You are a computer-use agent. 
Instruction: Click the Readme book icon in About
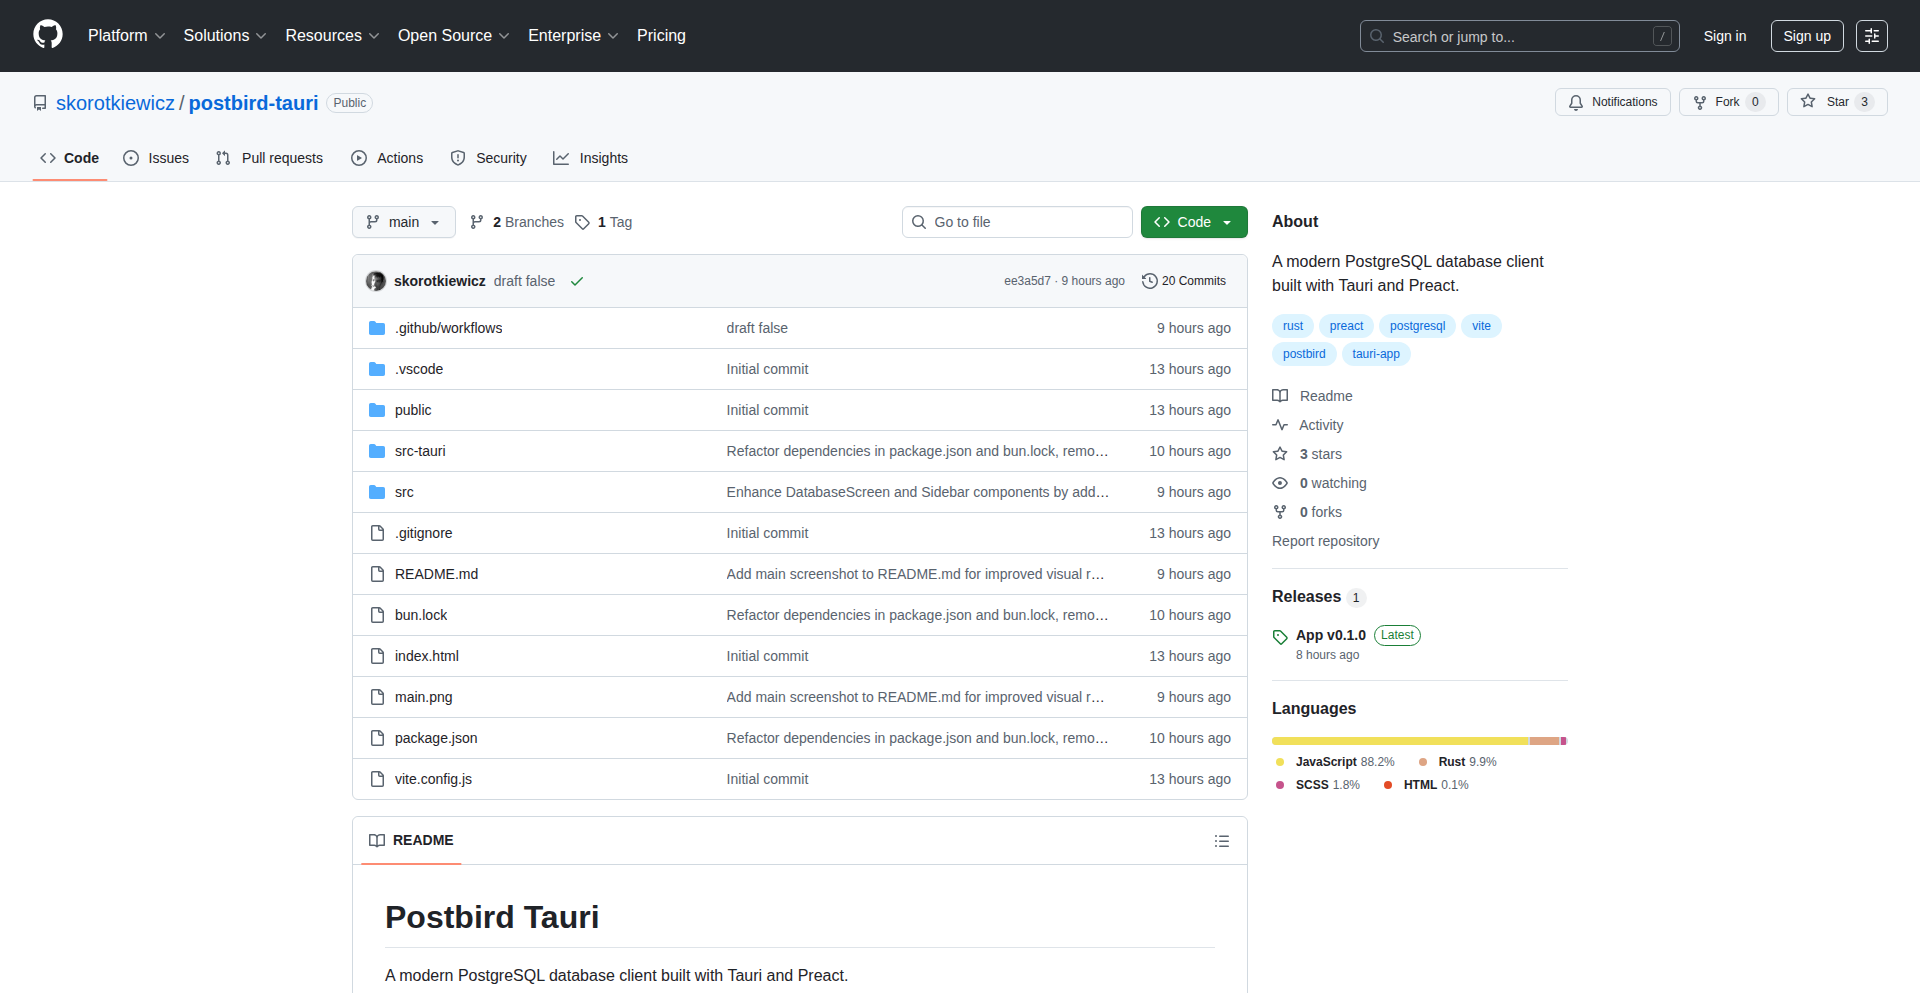1280,396
